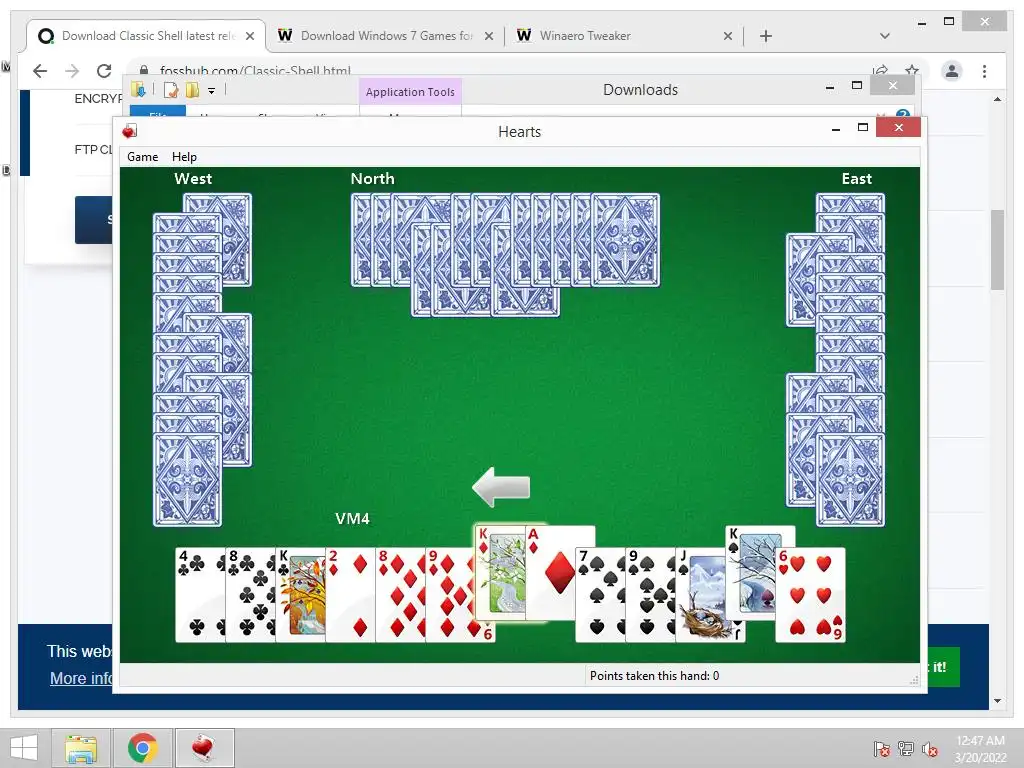
Task: Click the taskbar clock showing 12:47 AM
Action: pos(980,749)
